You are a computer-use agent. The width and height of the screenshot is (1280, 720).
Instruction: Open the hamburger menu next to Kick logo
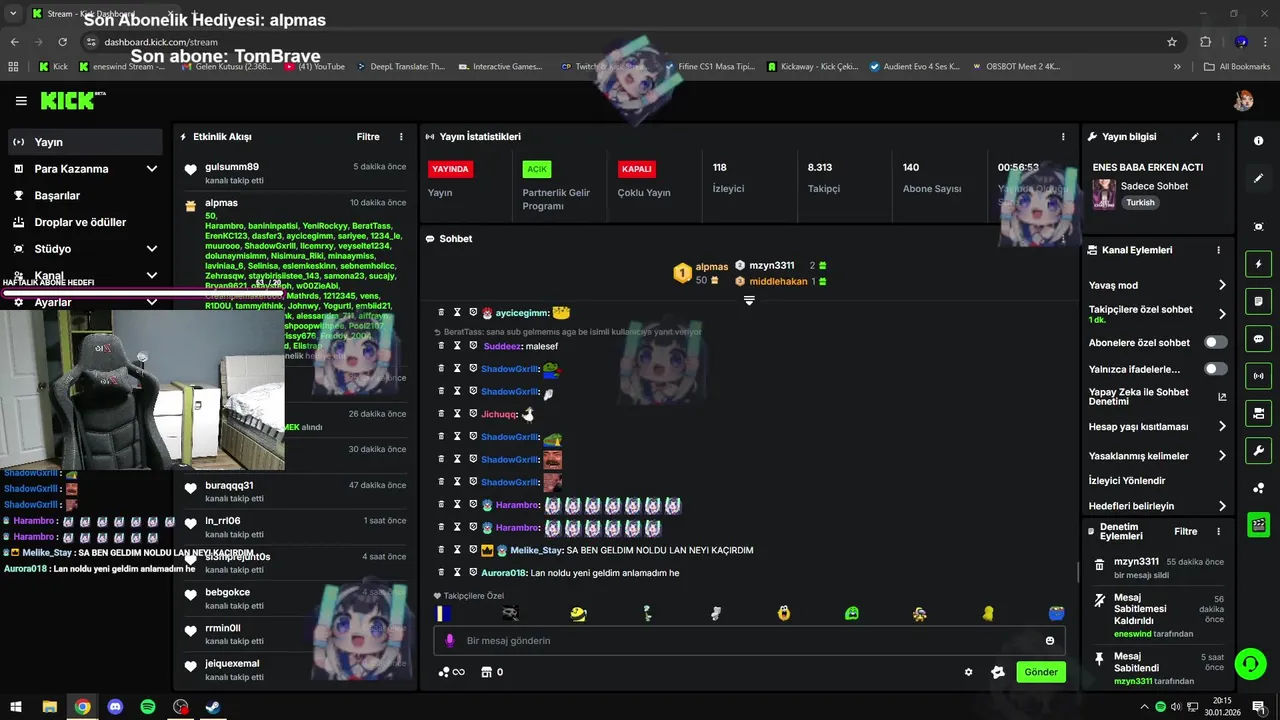pyautogui.click(x=21, y=101)
